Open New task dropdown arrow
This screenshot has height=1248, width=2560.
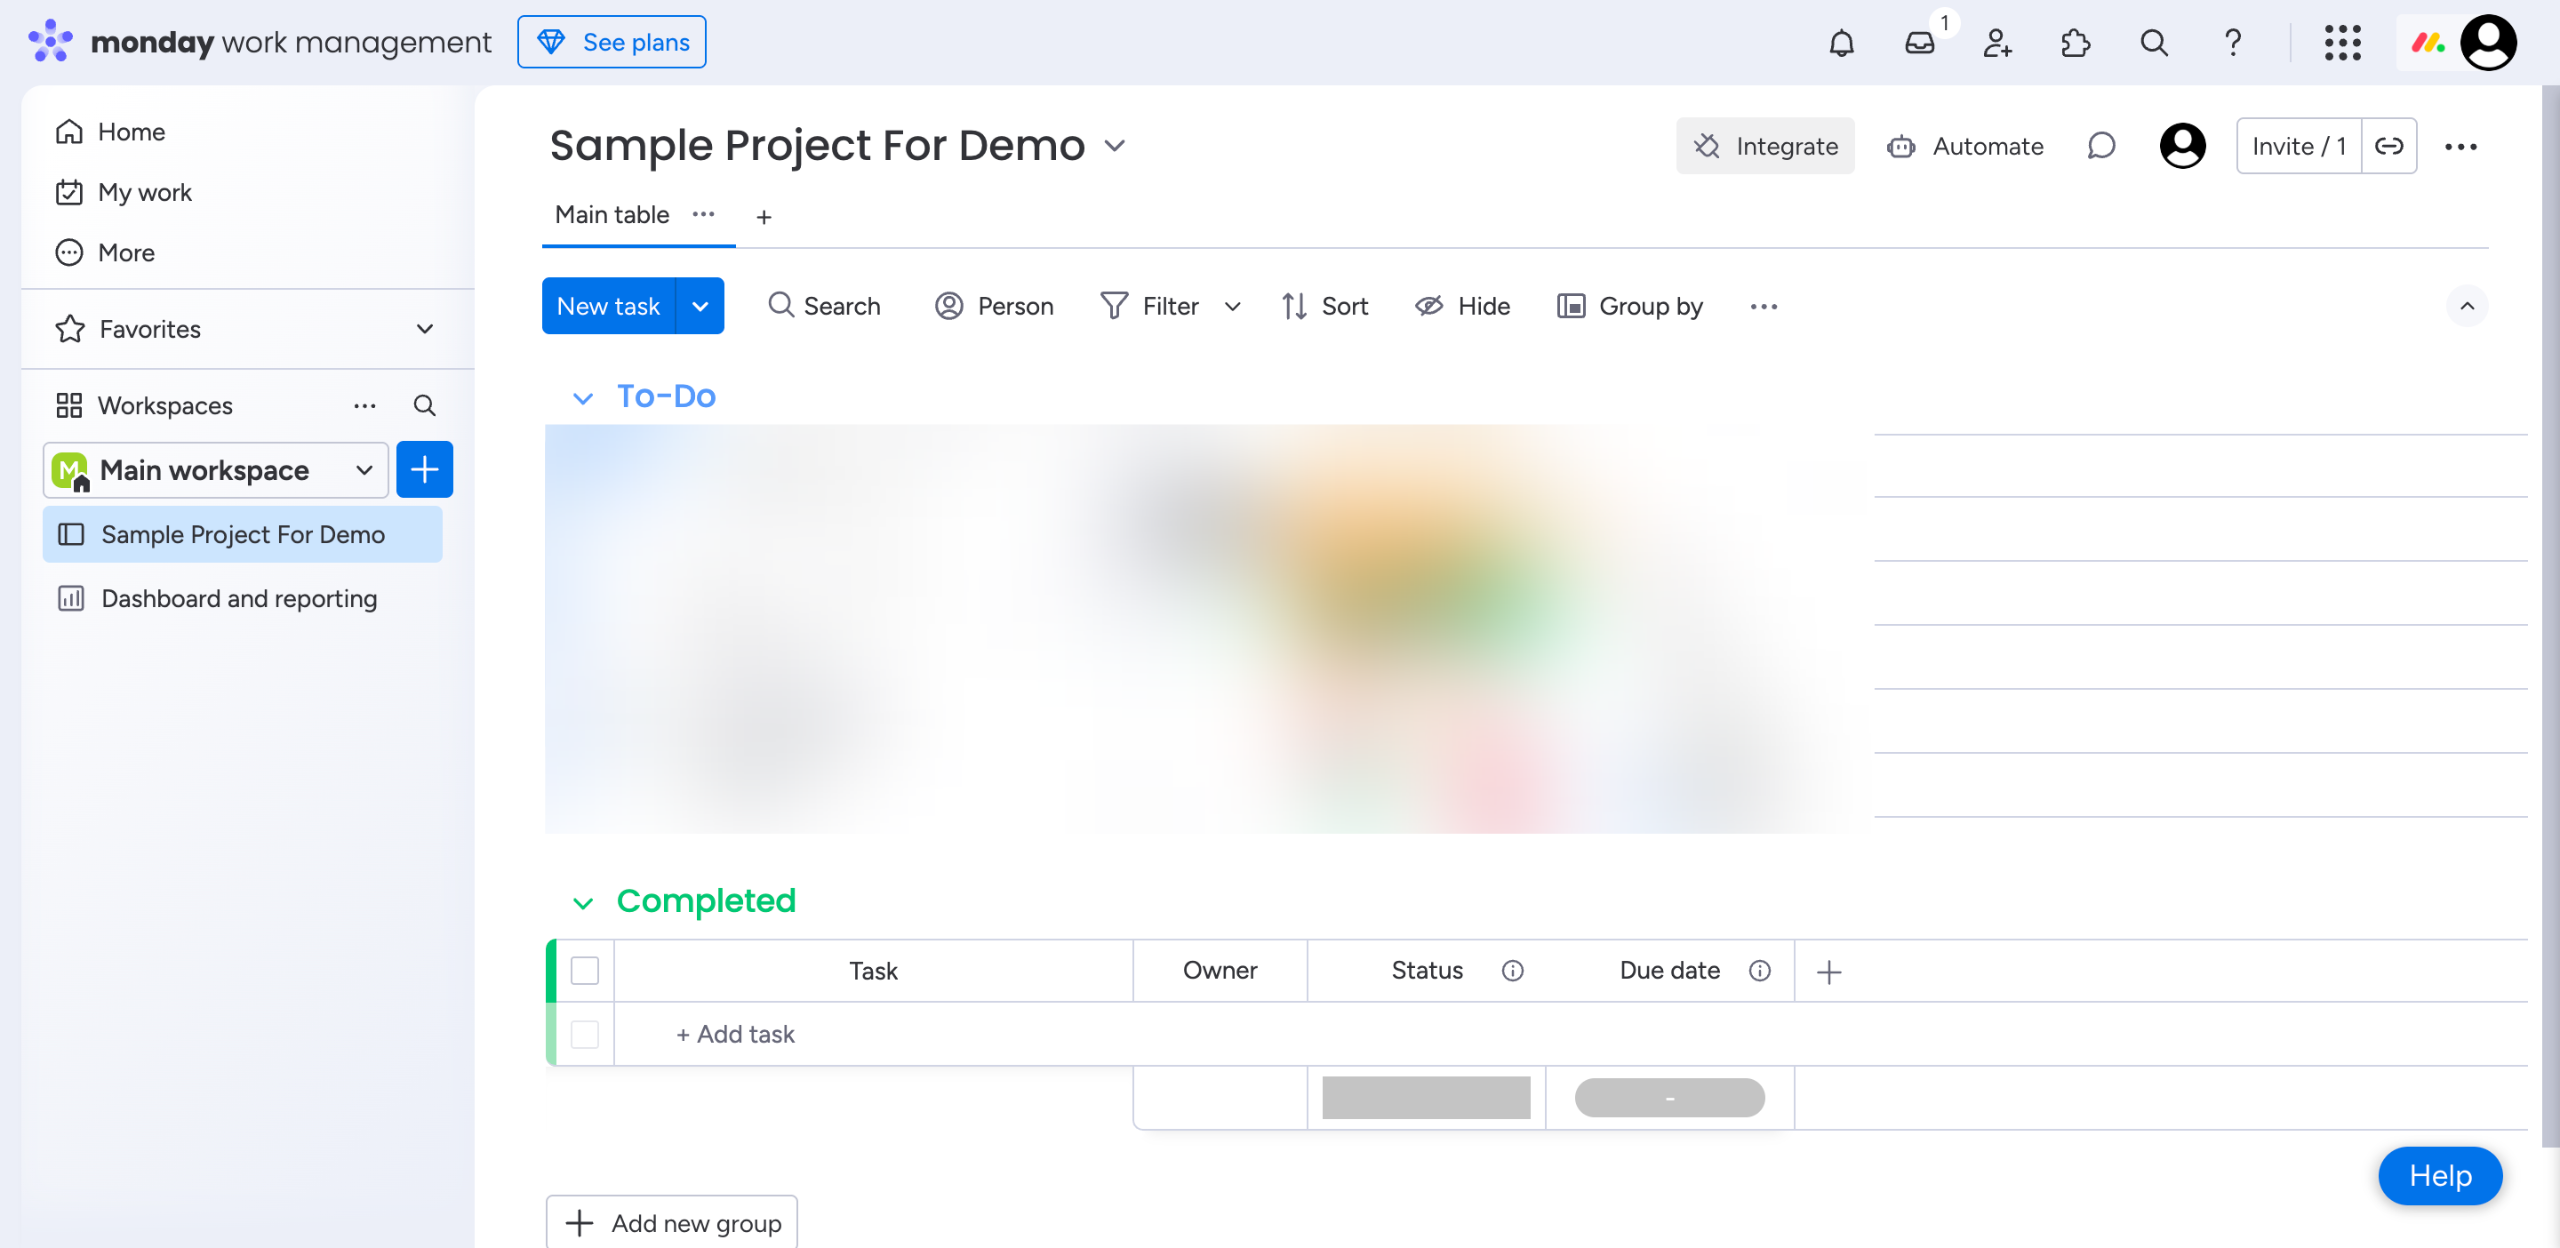click(700, 306)
